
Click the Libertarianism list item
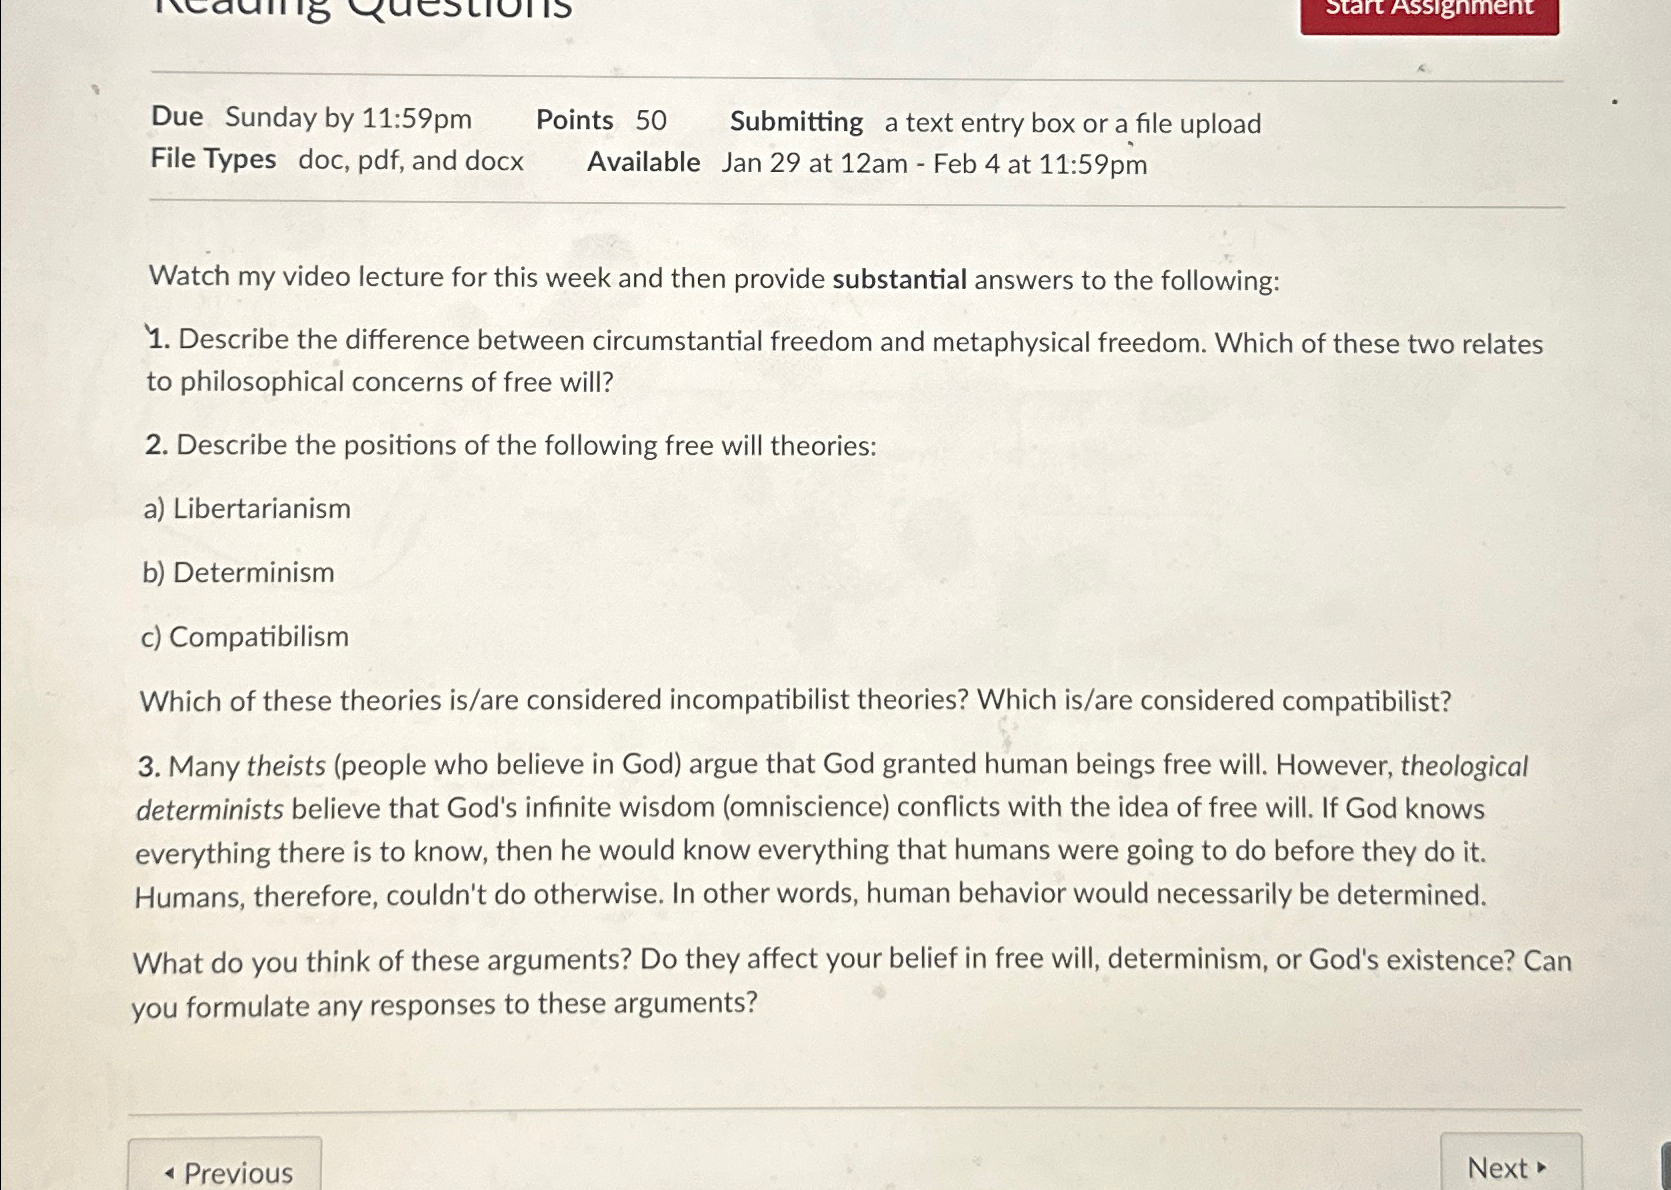coord(246,508)
